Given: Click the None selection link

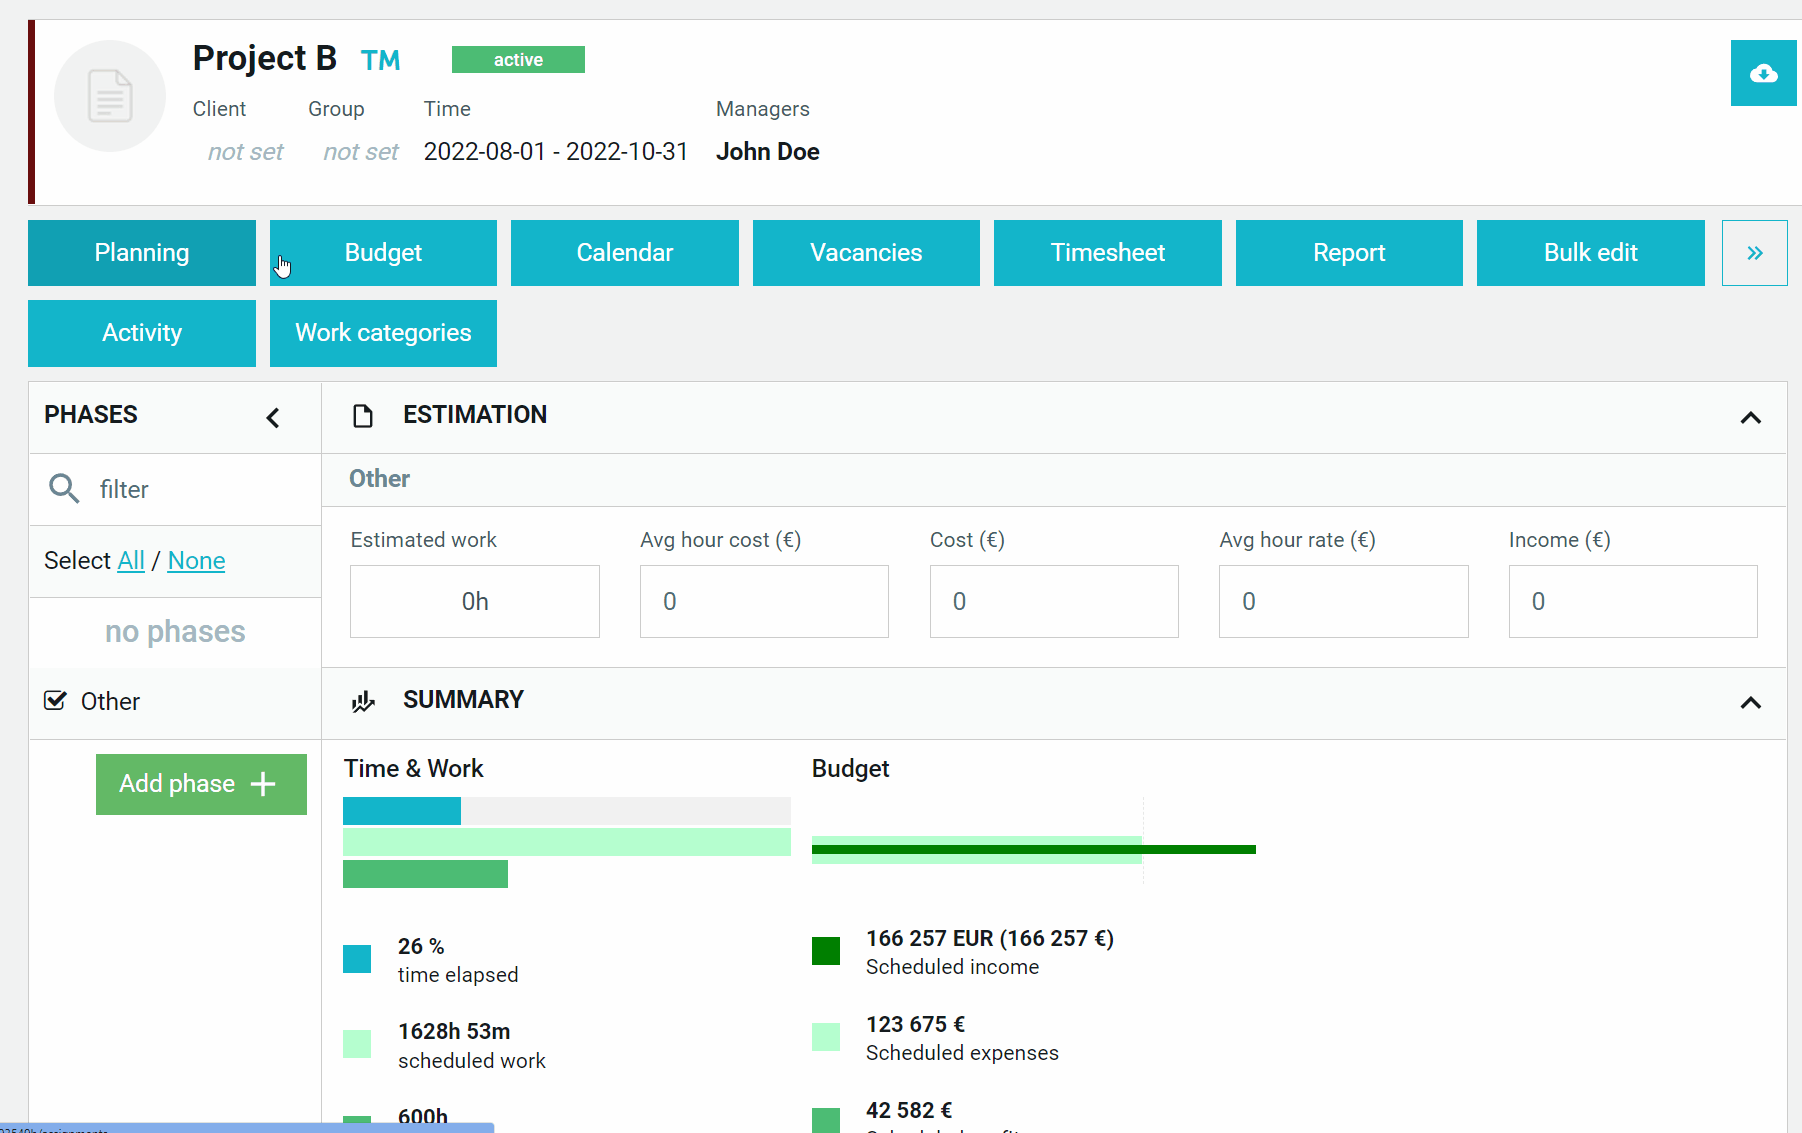Looking at the screenshot, I should [196, 561].
